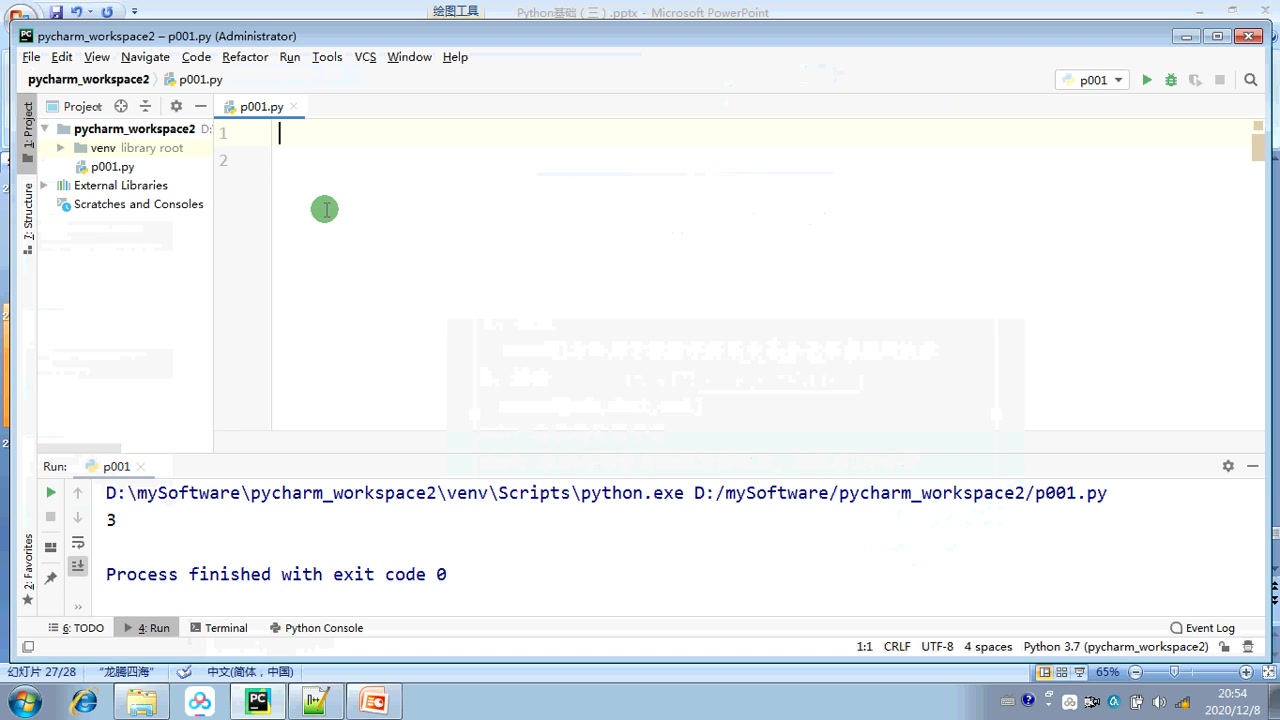Open the p001 run configuration dropdown
Image resolution: width=1280 pixels, height=720 pixels.
click(x=1093, y=80)
